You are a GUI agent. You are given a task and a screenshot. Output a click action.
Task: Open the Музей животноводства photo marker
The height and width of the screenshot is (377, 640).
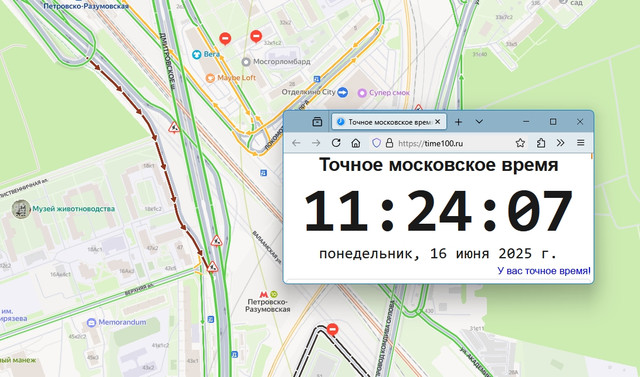(21, 209)
